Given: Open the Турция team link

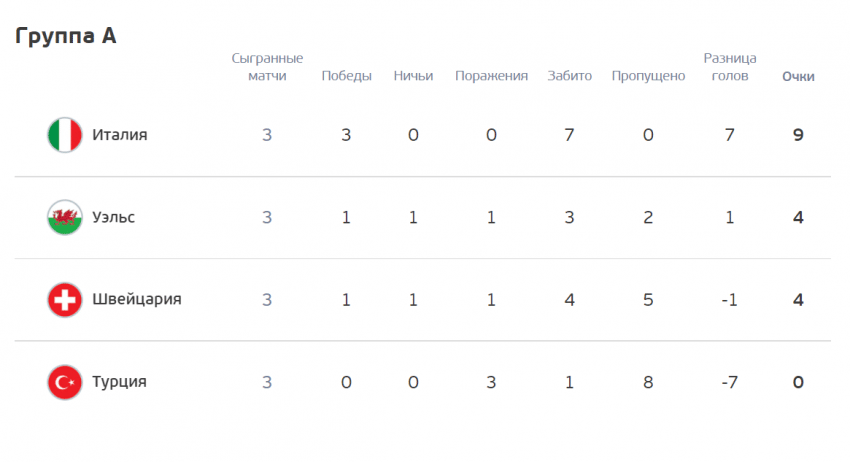Looking at the screenshot, I should [119, 382].
